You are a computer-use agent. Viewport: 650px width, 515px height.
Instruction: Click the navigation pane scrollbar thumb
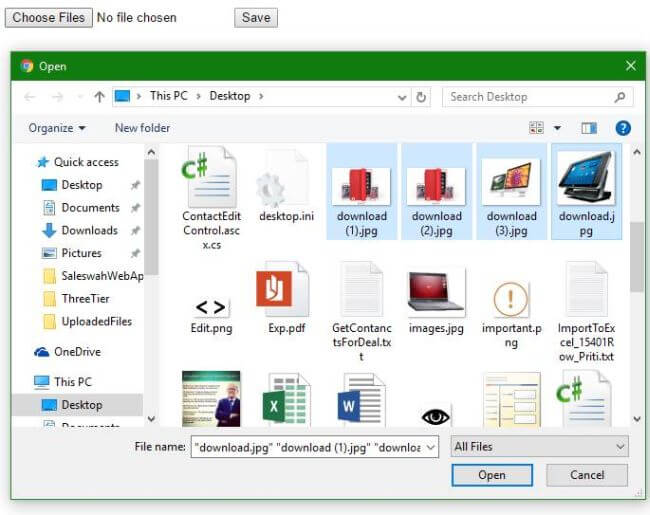coord(151,217)
